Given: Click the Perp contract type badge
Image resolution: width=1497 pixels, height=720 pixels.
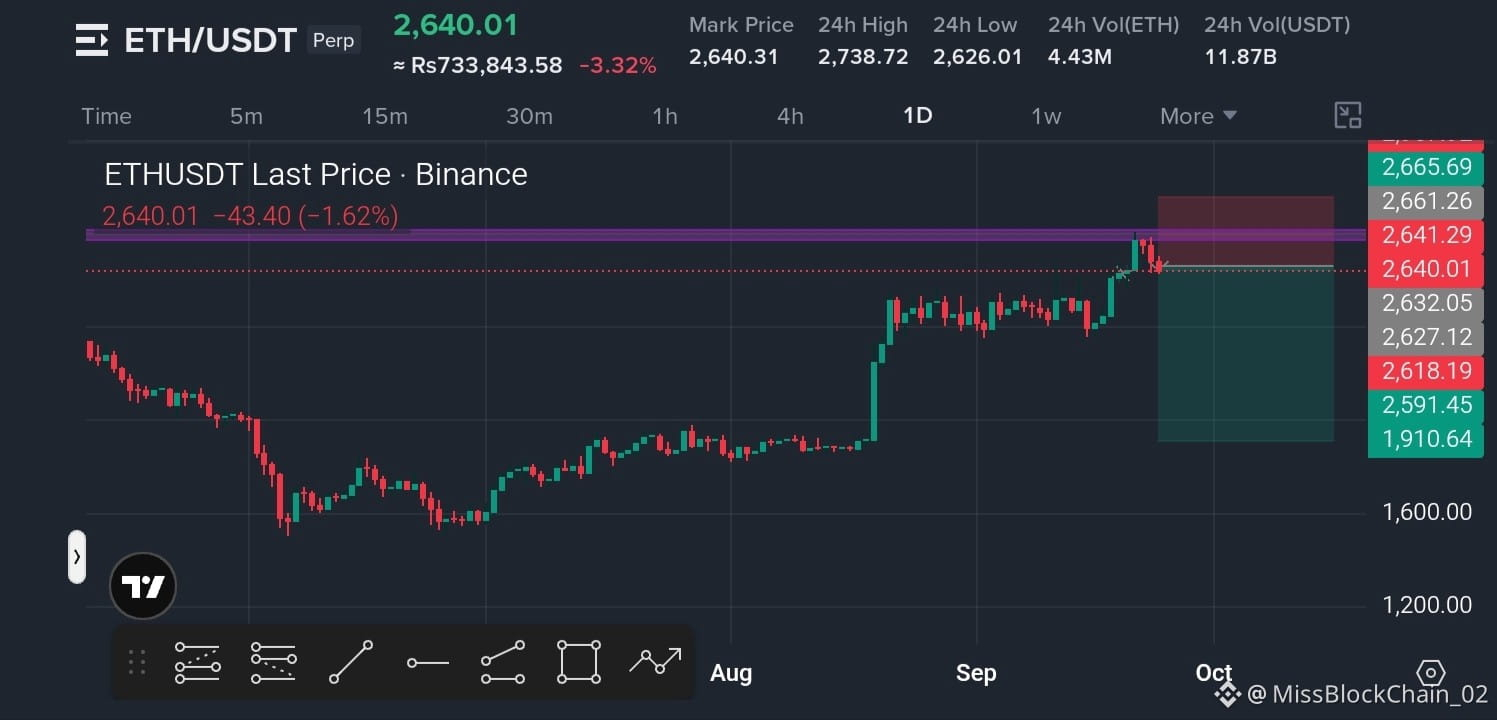Looking at the screenshot, I should 333,41.
